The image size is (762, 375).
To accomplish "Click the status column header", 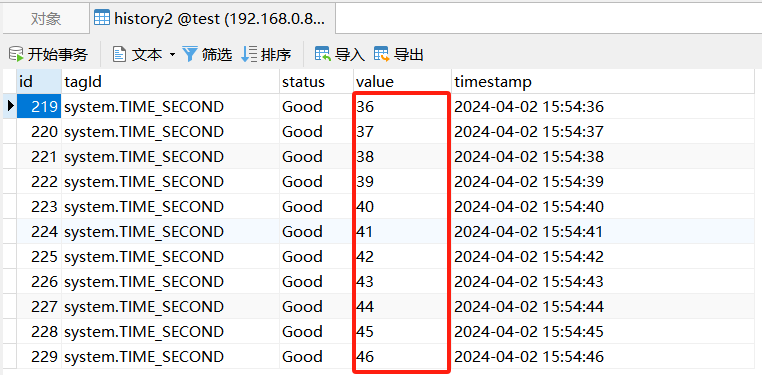I will click(x=316, y=82).
